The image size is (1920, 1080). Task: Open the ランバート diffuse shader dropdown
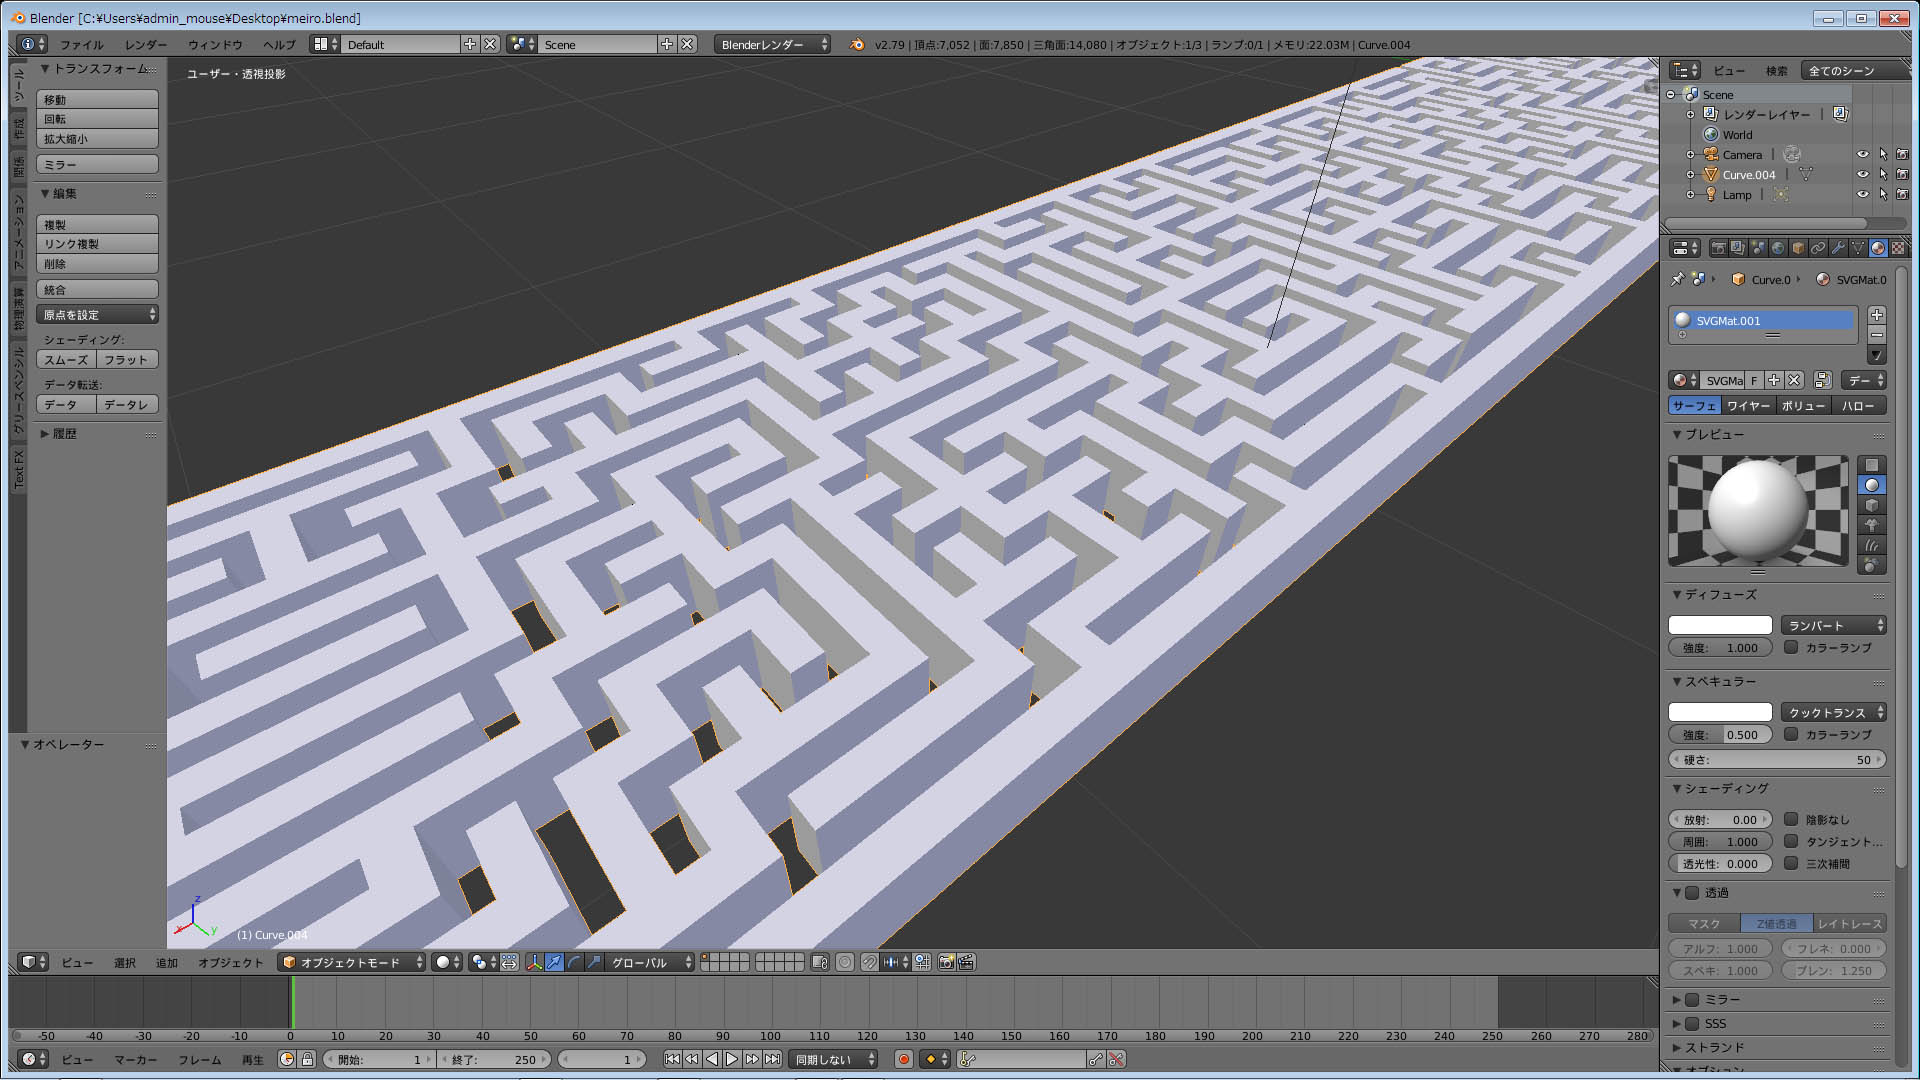pyautogui.click(x=1833, y=625)
